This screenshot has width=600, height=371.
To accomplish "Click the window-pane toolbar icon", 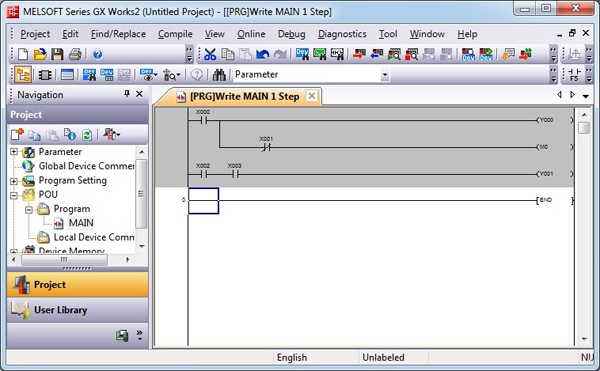I will (67, 75).
